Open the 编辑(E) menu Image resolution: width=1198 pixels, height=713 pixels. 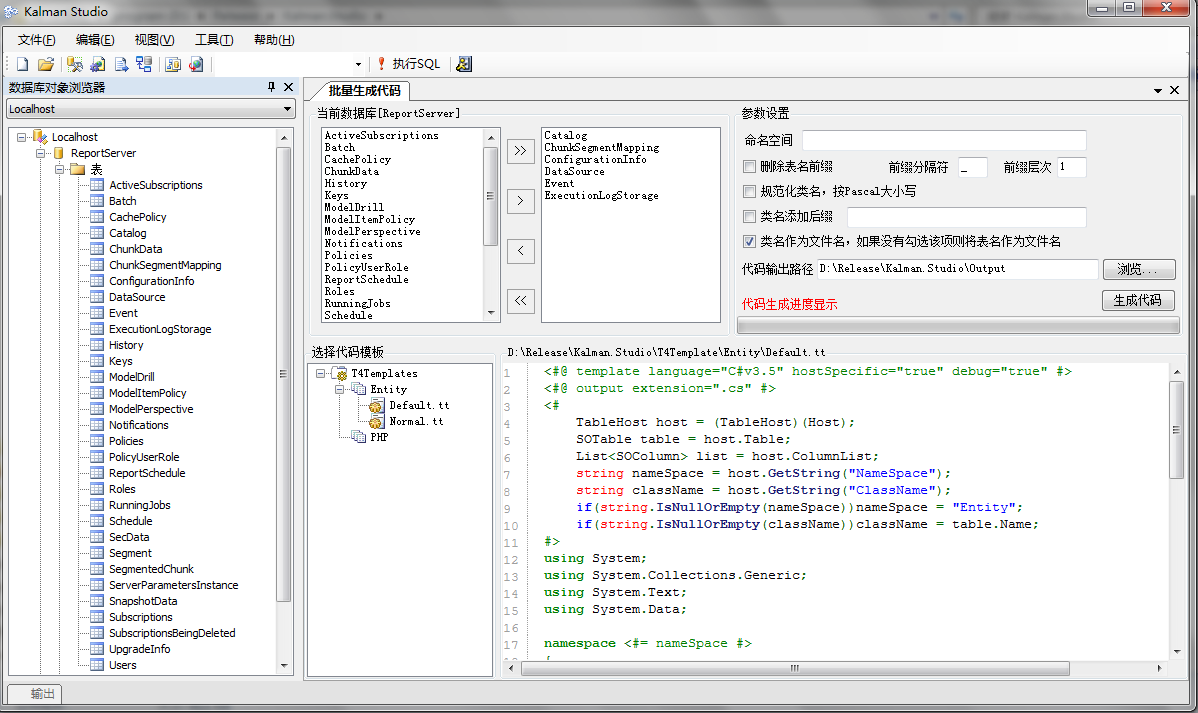click(x=95, y=40)
